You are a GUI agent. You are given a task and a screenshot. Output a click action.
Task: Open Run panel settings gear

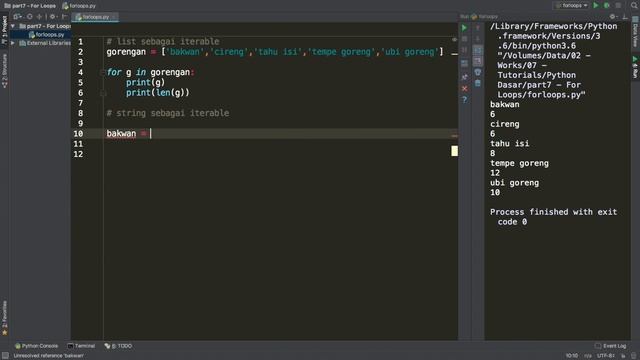(x=613, y=17)
